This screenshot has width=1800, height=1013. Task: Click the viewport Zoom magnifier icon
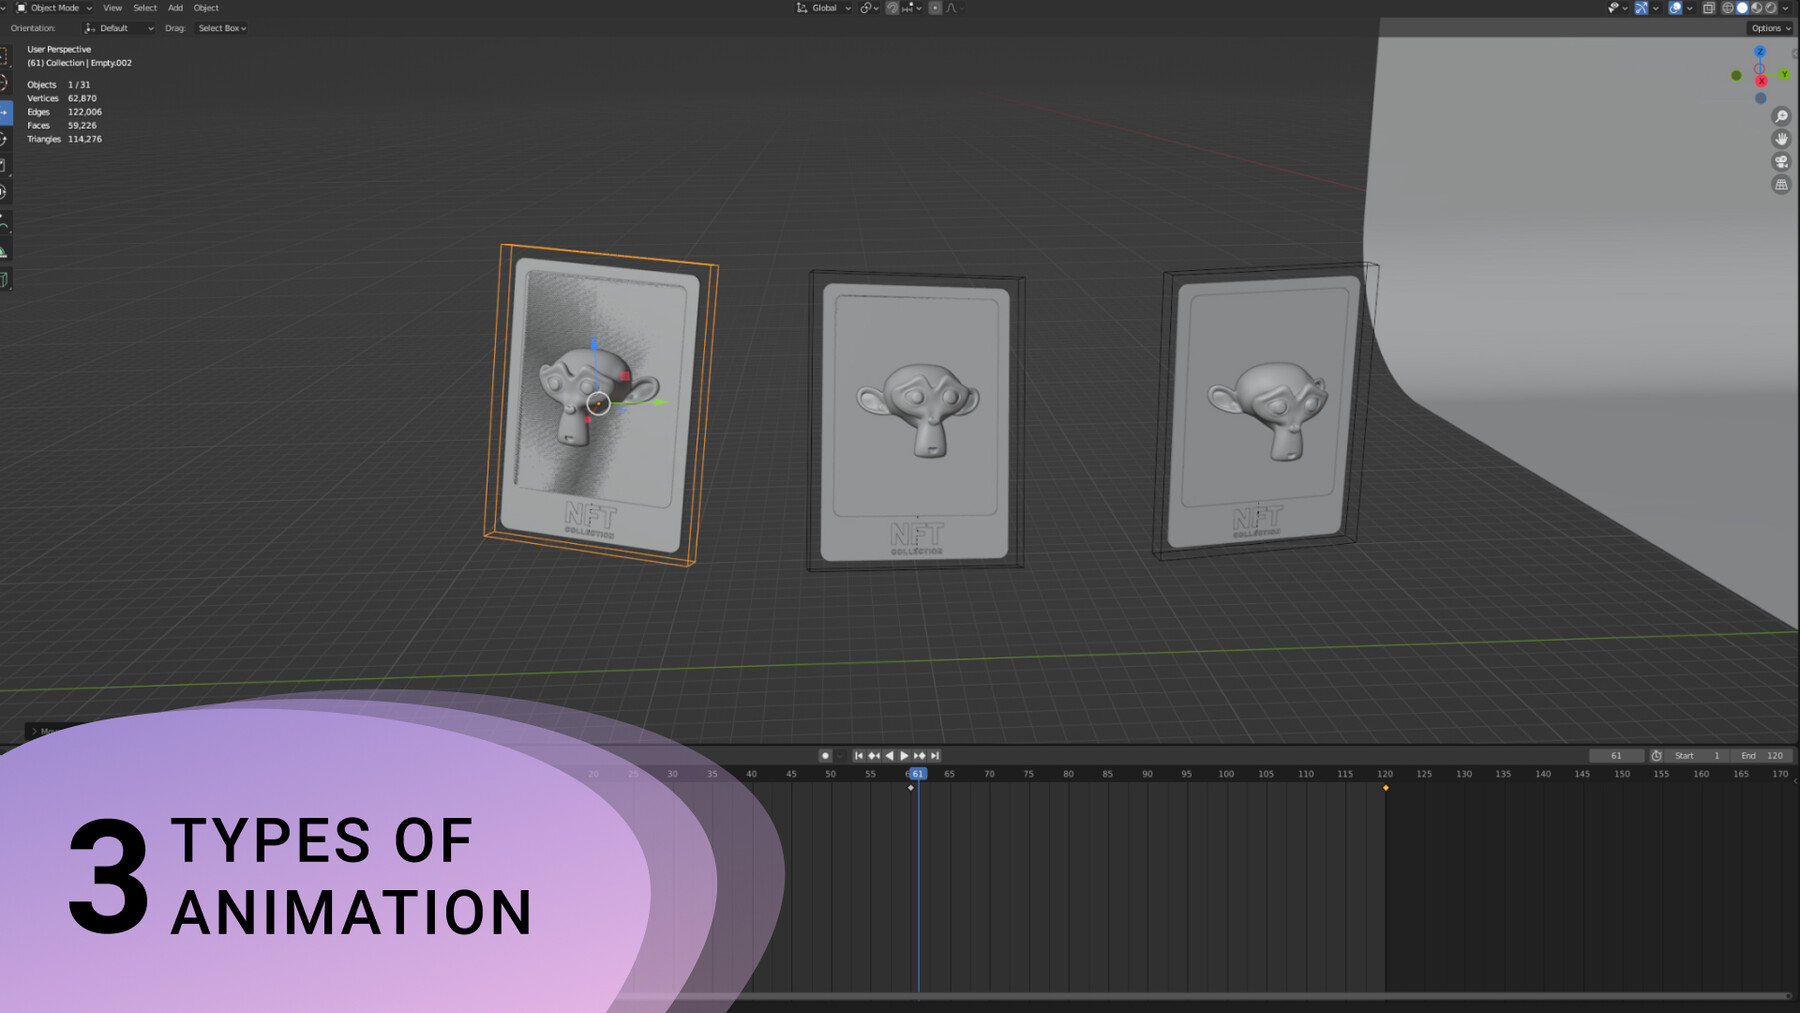pos(1781,115)
